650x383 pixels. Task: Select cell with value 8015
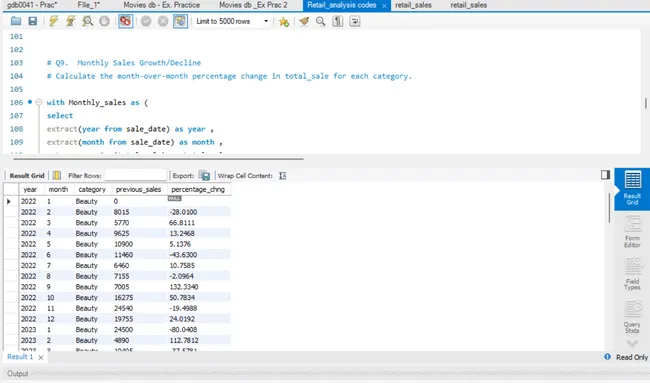(x=139, y=212)
